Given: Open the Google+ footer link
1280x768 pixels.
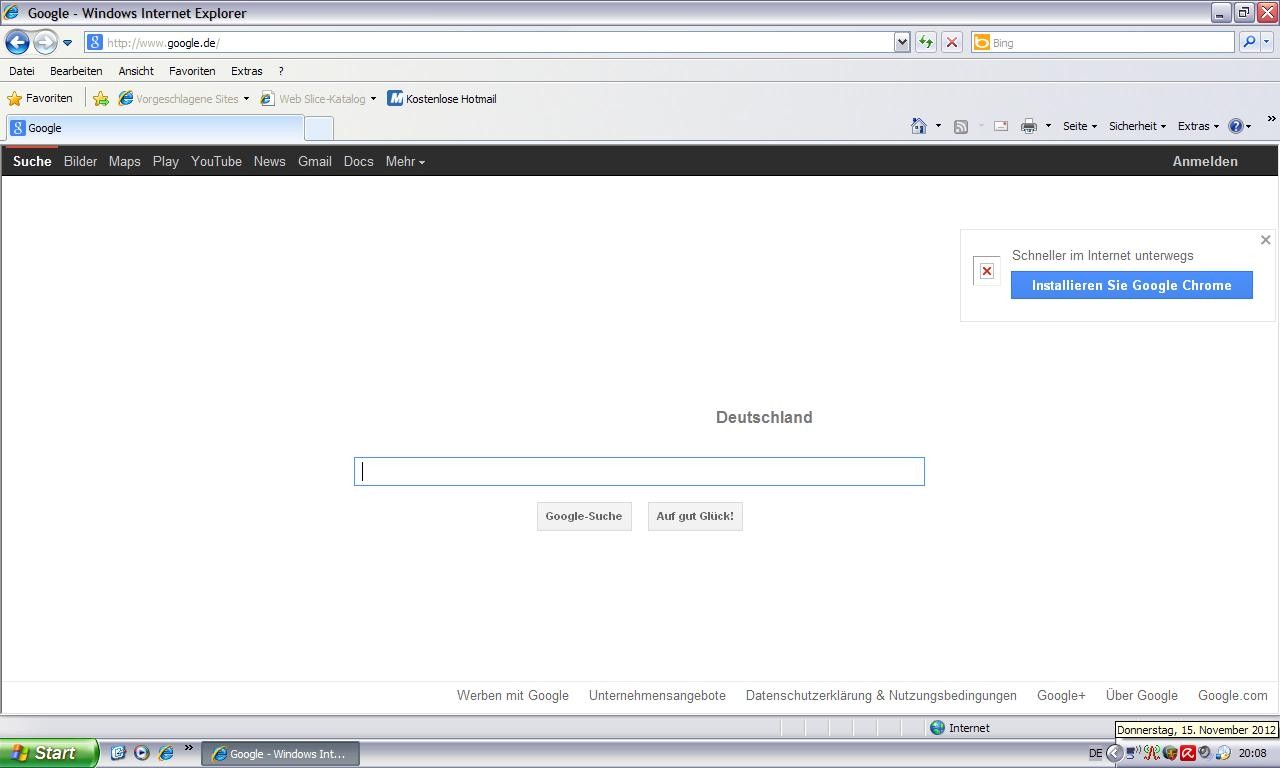Looking at the screenshot, I should 1061,695.
